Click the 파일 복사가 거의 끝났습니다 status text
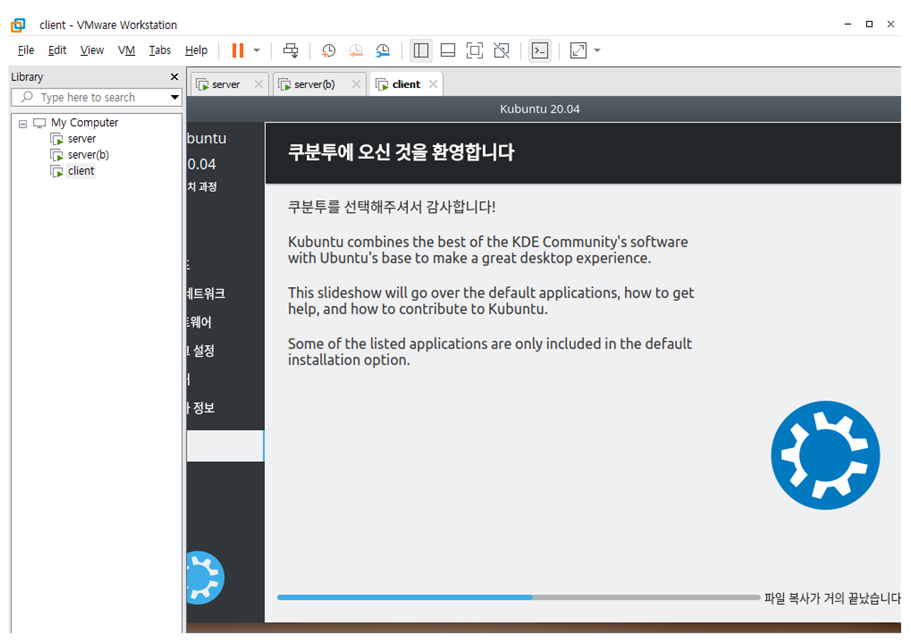The height and width of the screenshot is (640, 911). pos(832,598)
